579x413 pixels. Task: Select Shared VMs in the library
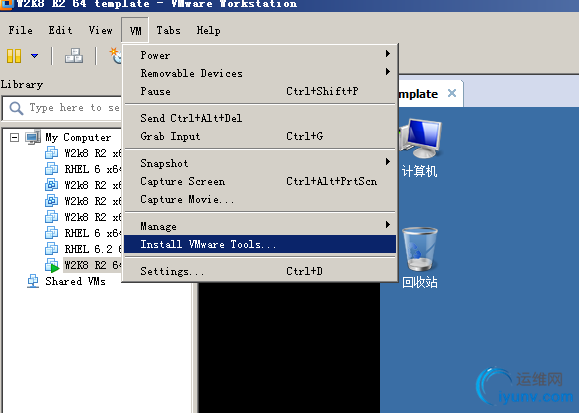click(75, 281)
